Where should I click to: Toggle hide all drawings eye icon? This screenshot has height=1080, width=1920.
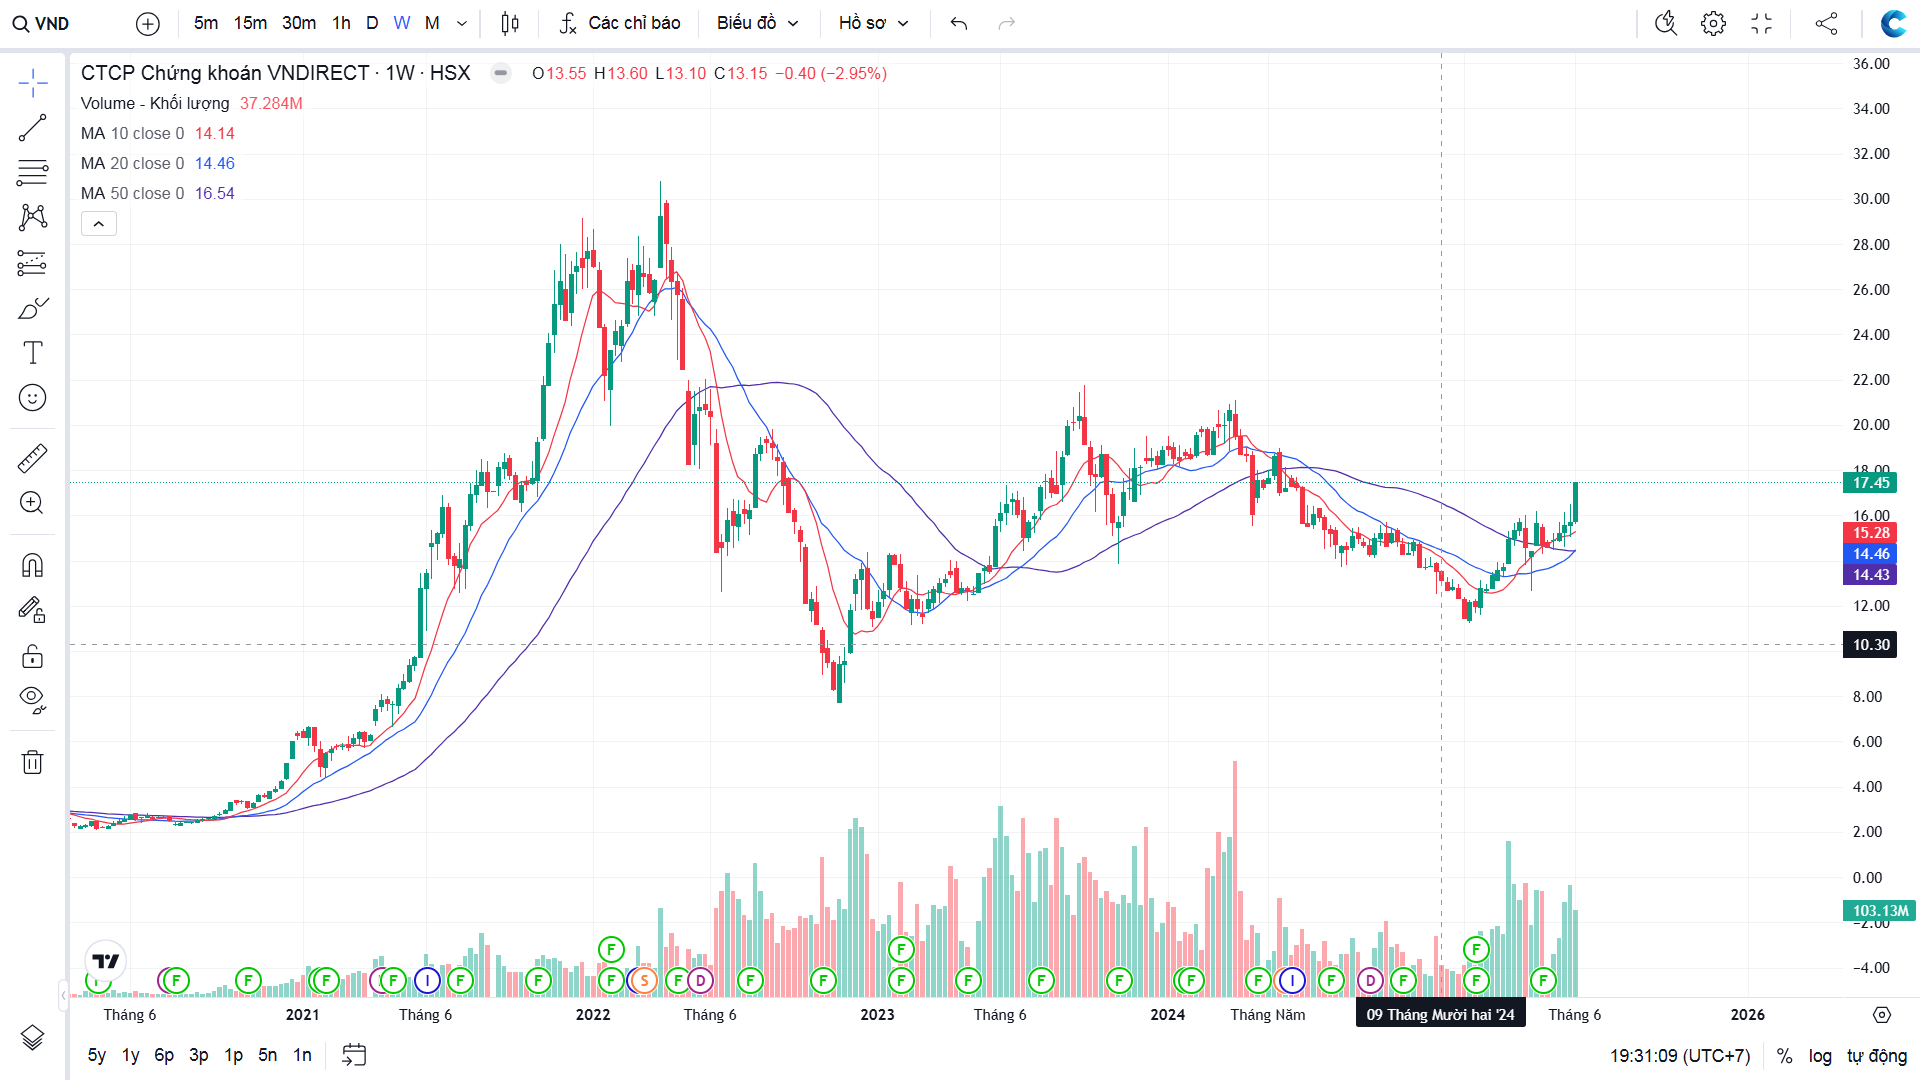32,699
